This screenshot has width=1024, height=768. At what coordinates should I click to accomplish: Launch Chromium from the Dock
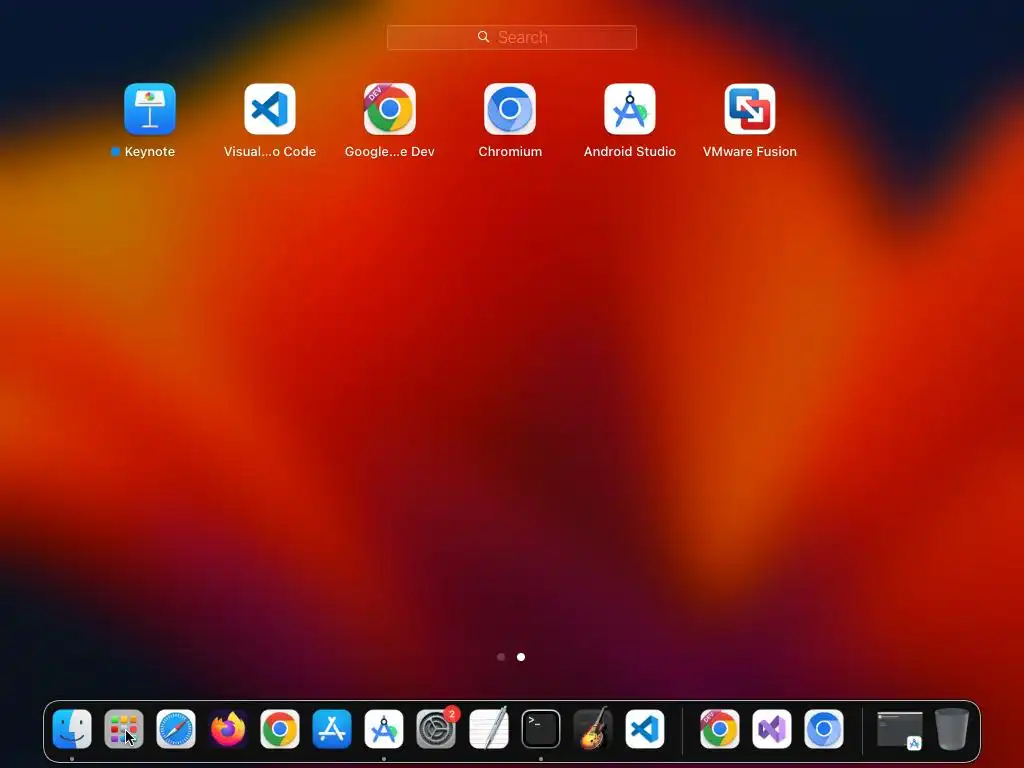[824, 729]
